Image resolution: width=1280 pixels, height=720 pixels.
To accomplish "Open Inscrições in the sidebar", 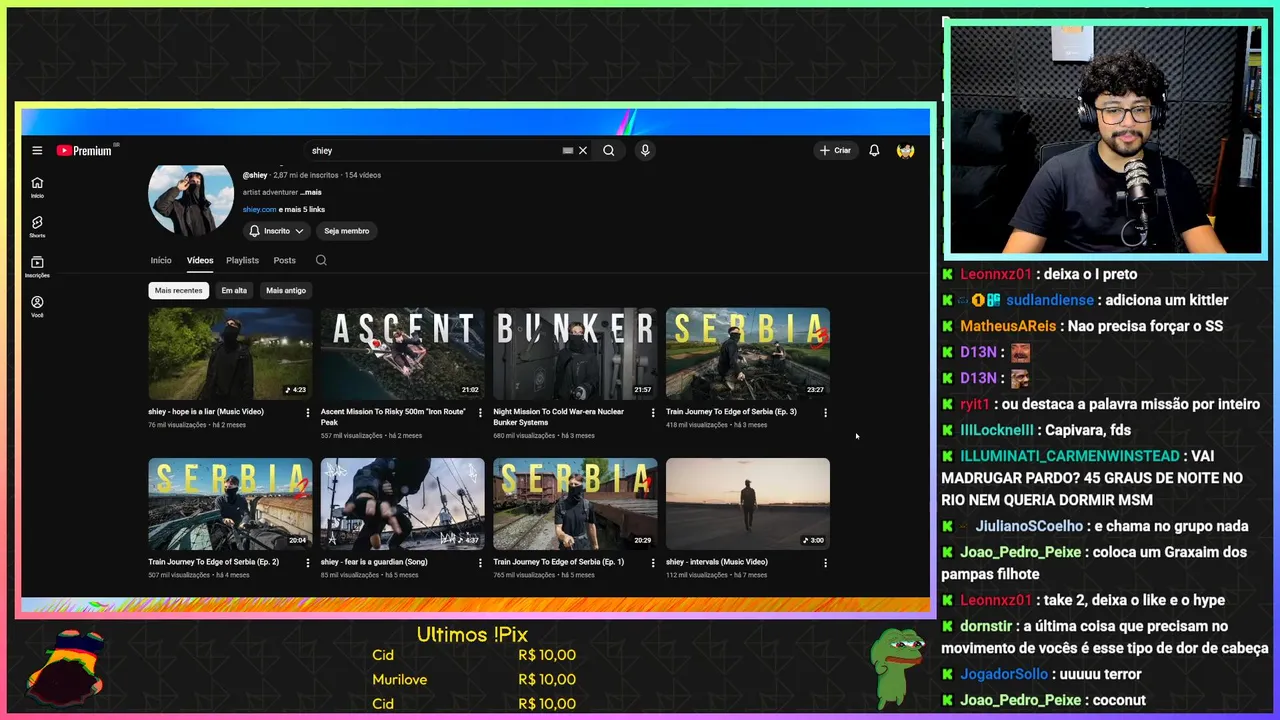I will click(x=37, y=267).
